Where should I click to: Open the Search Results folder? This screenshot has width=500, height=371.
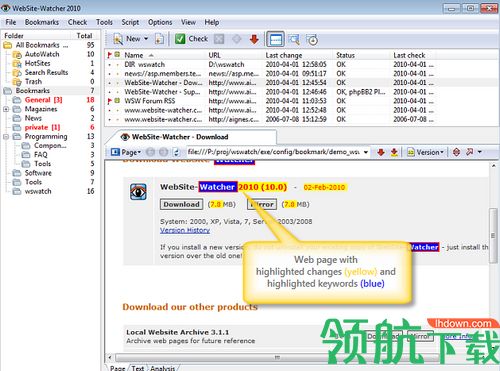click(46, 72)
